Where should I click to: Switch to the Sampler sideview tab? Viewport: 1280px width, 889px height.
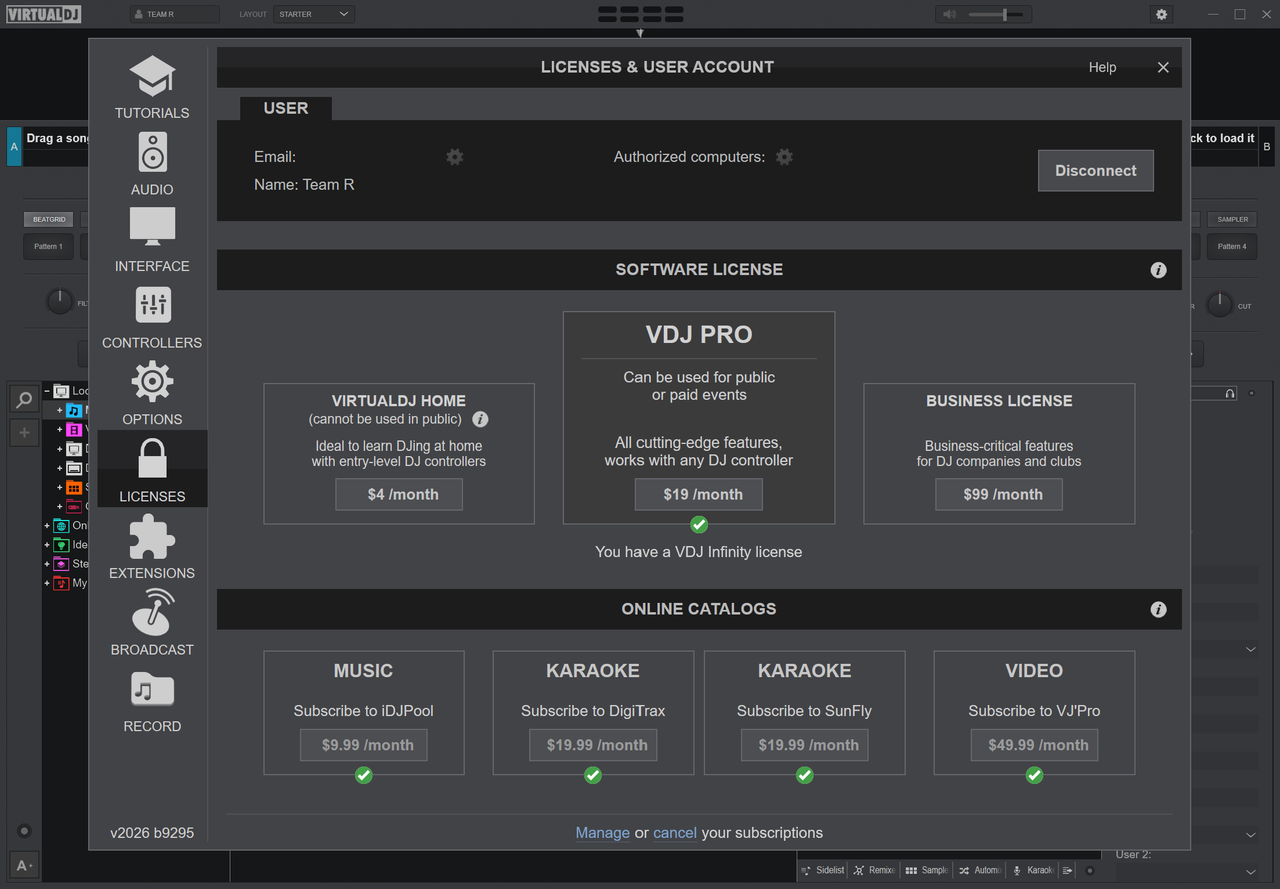click(x=925, y=871)
